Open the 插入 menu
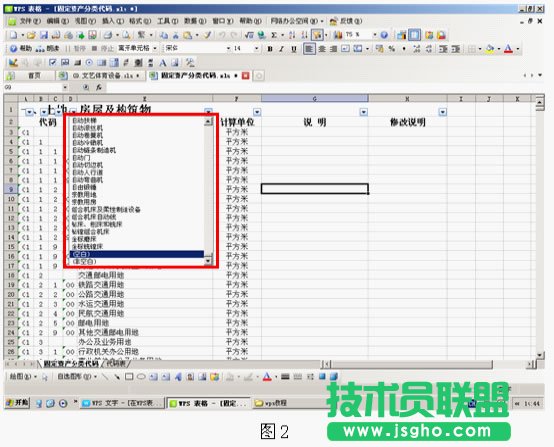 tap(113, 21)
